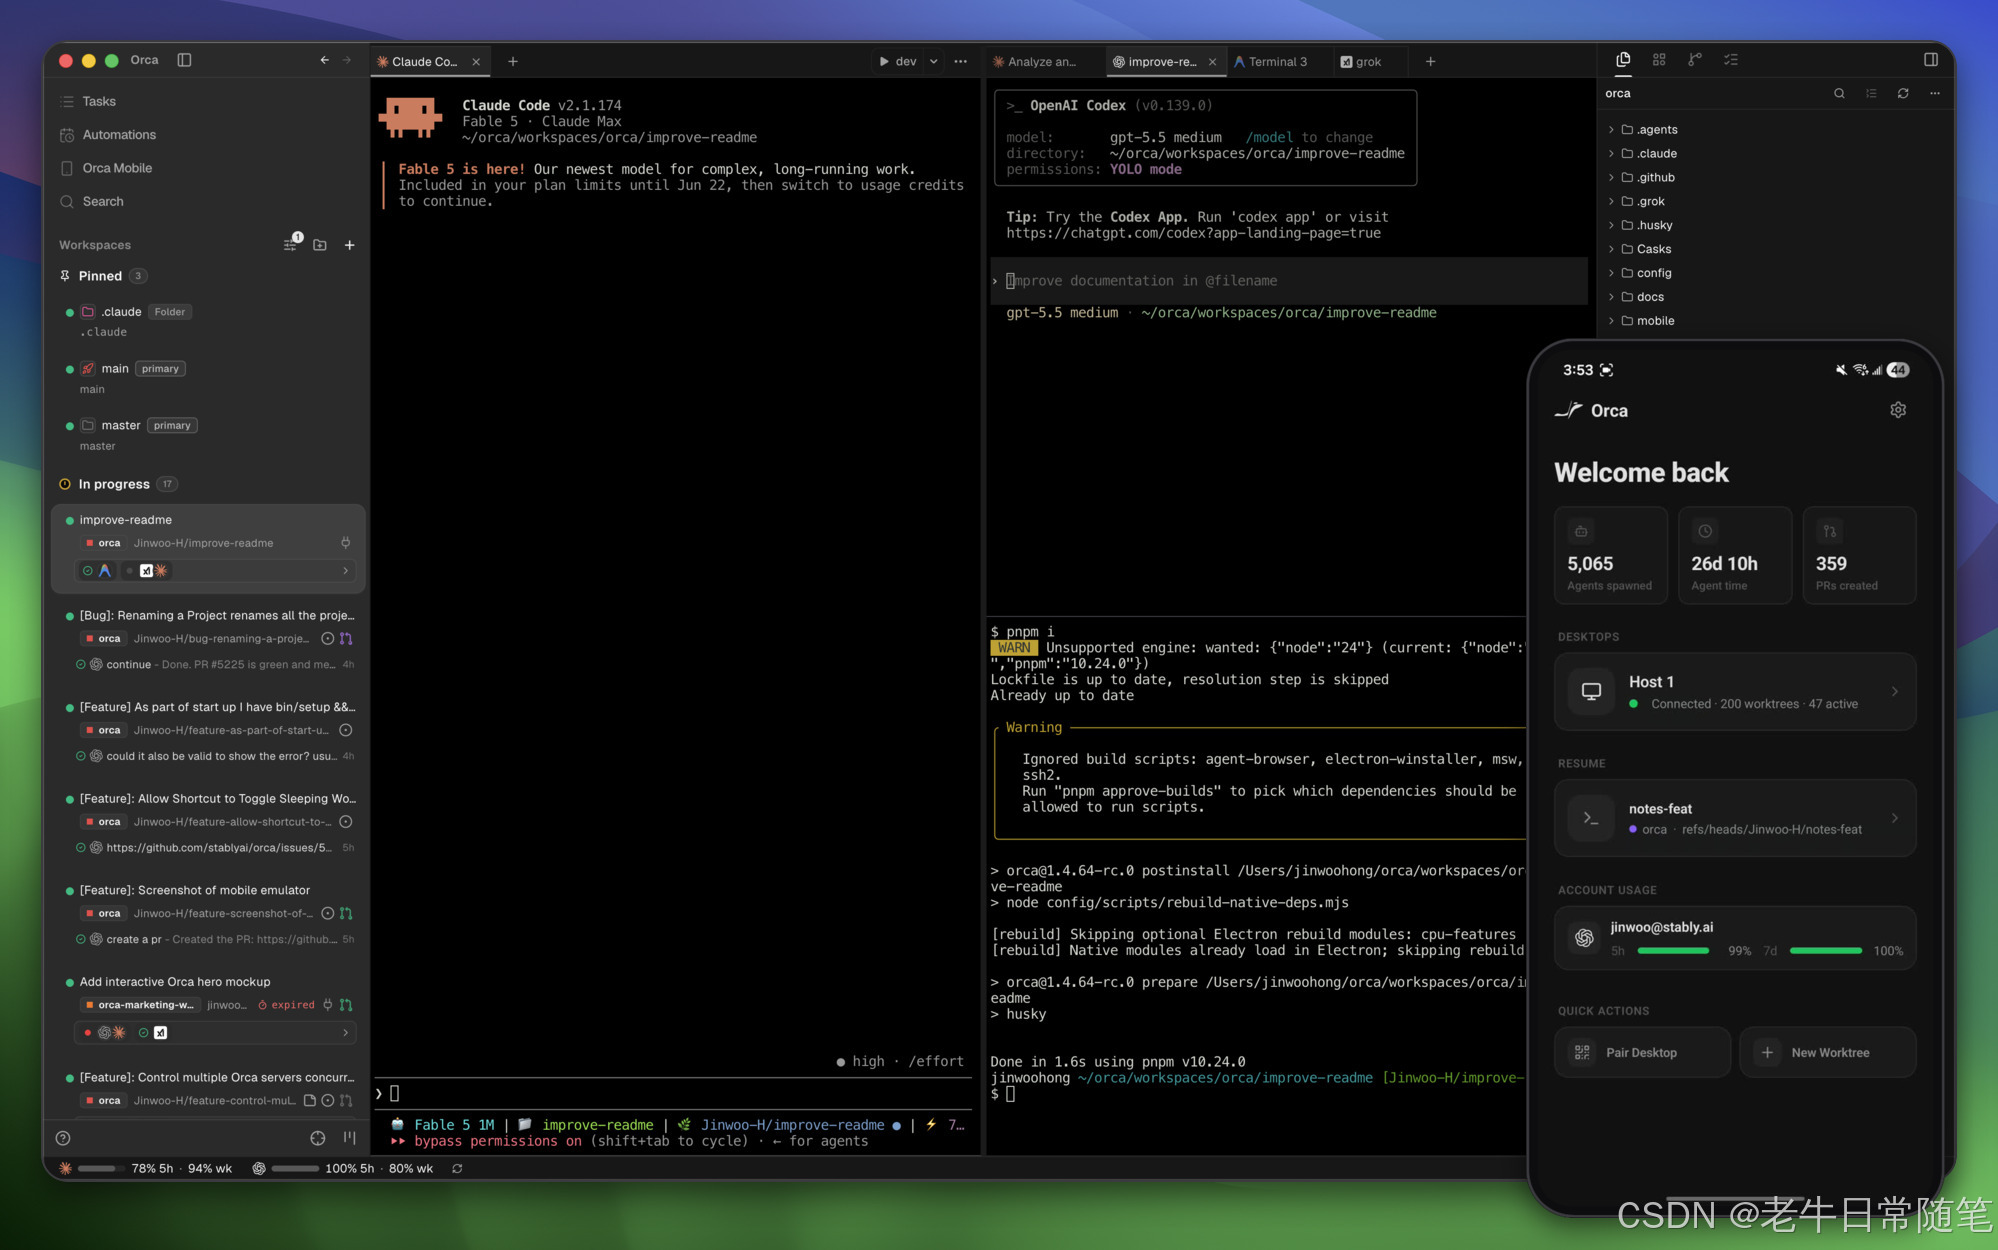Open the source control branch icon
Screen dimensions: 1998x1250
coord(1695,60)
